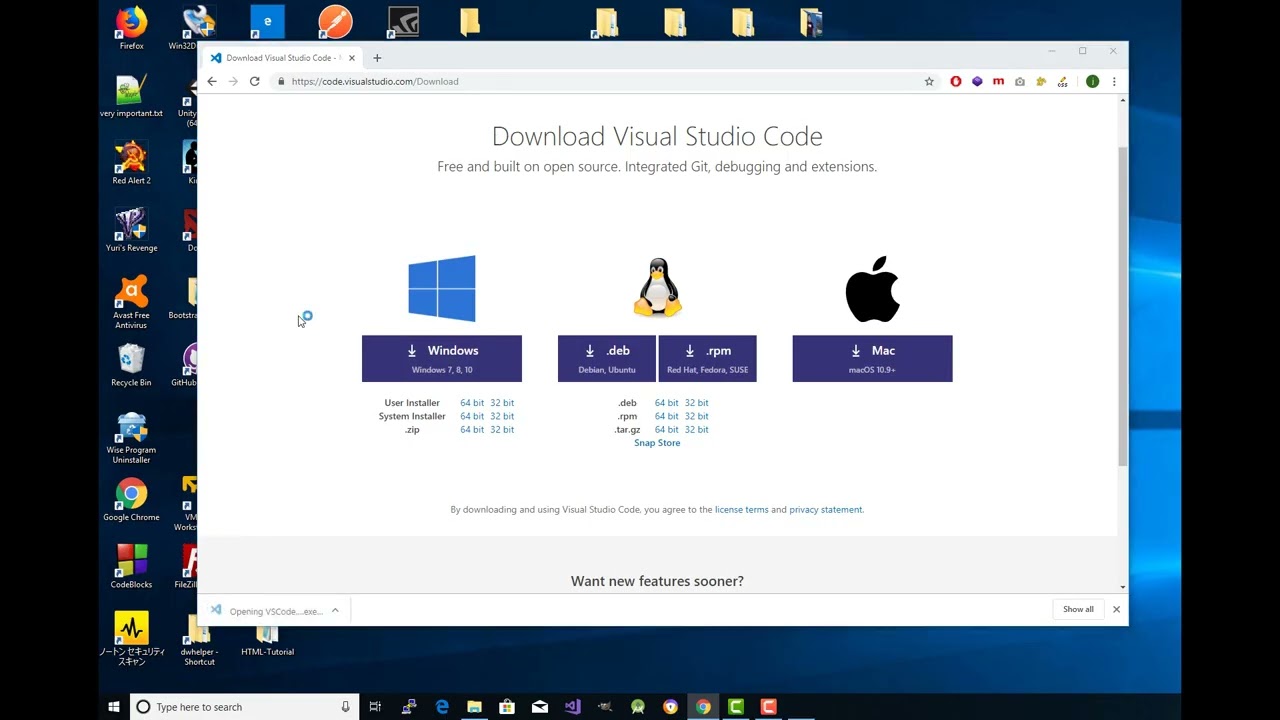
Task: Download the Windows System Installer 64 bit
Action: 472,416
